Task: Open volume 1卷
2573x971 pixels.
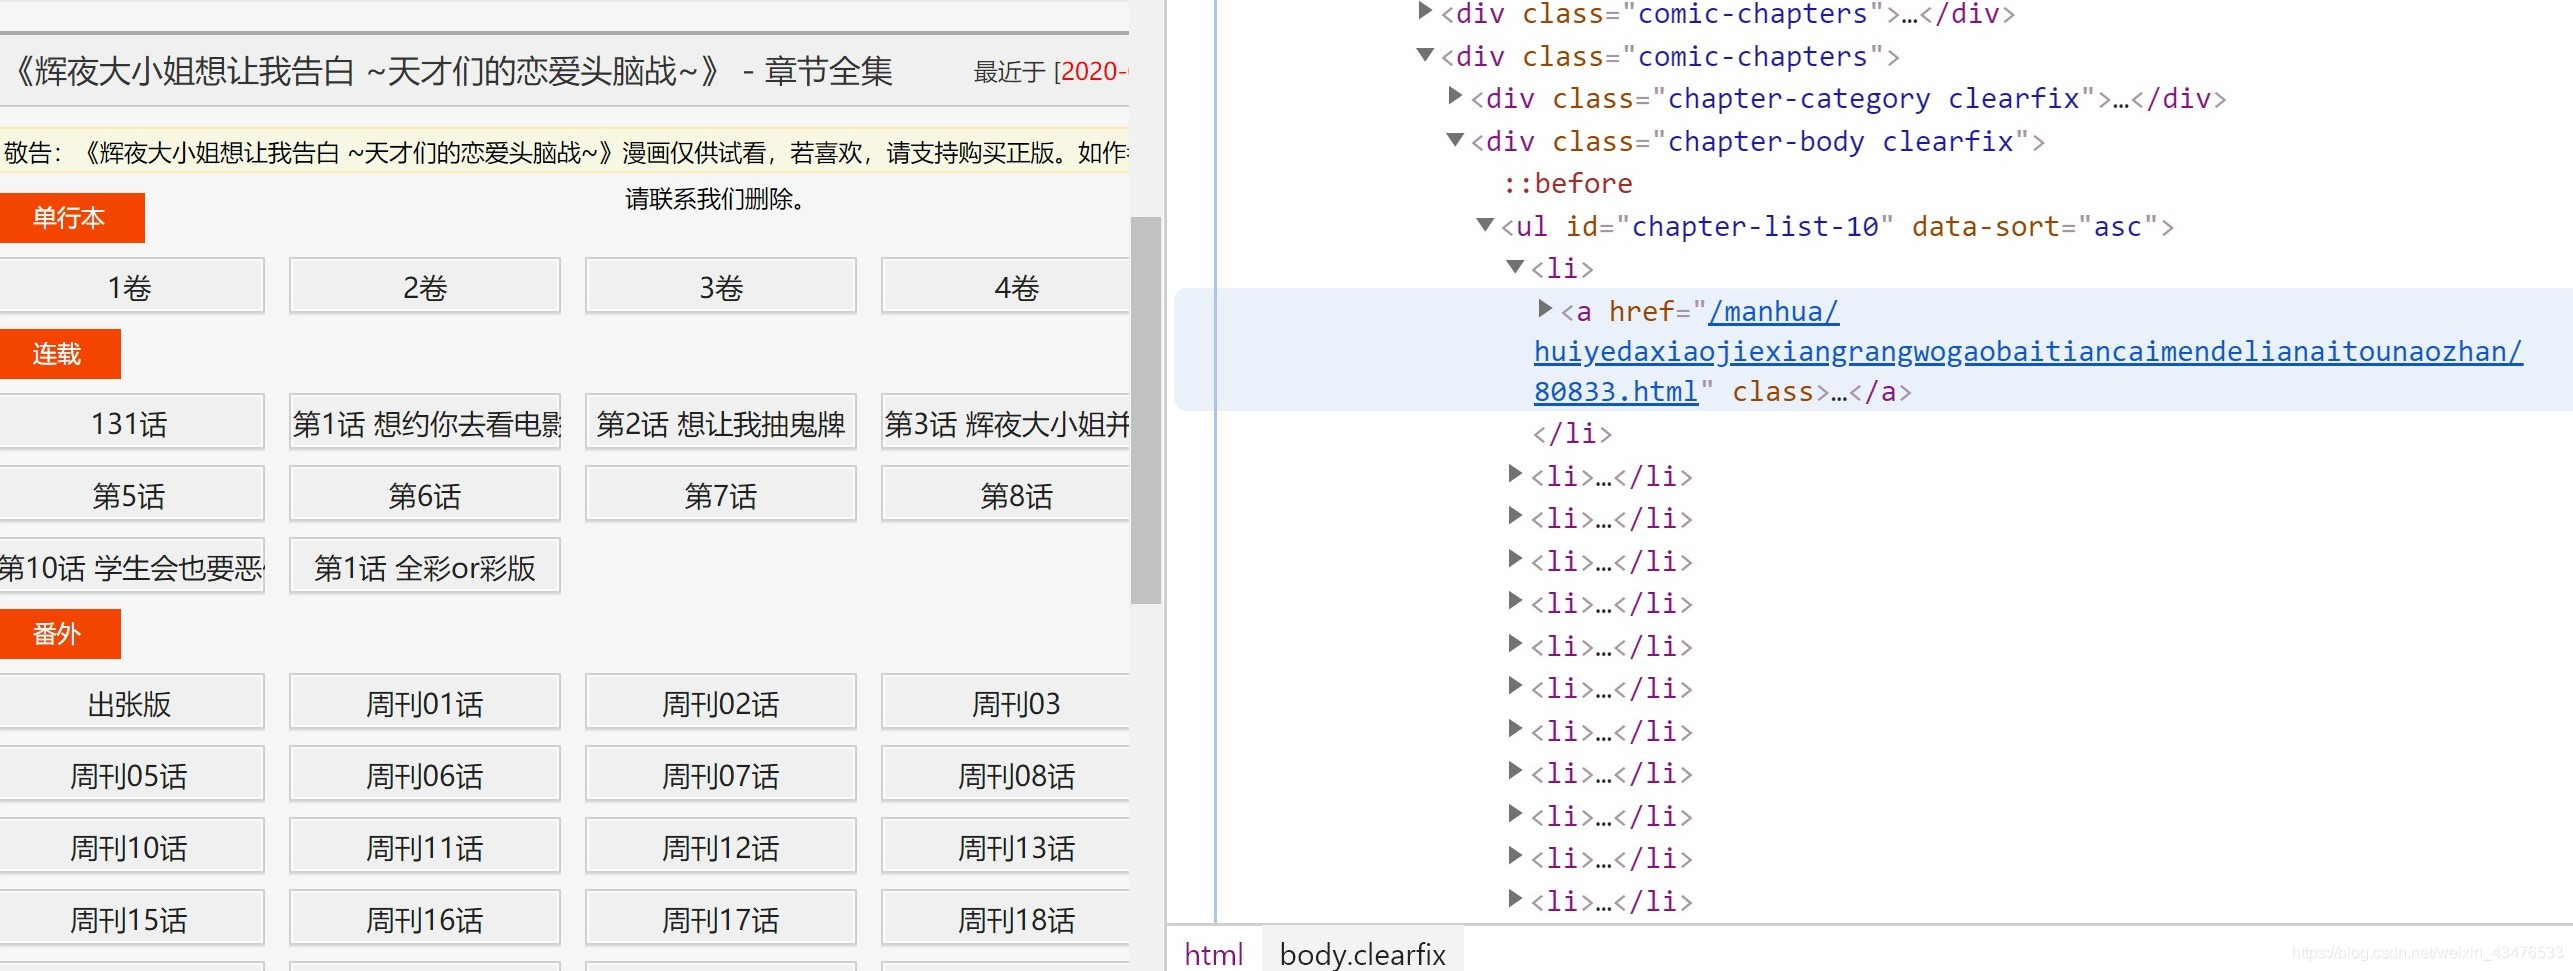Action: 131,287
